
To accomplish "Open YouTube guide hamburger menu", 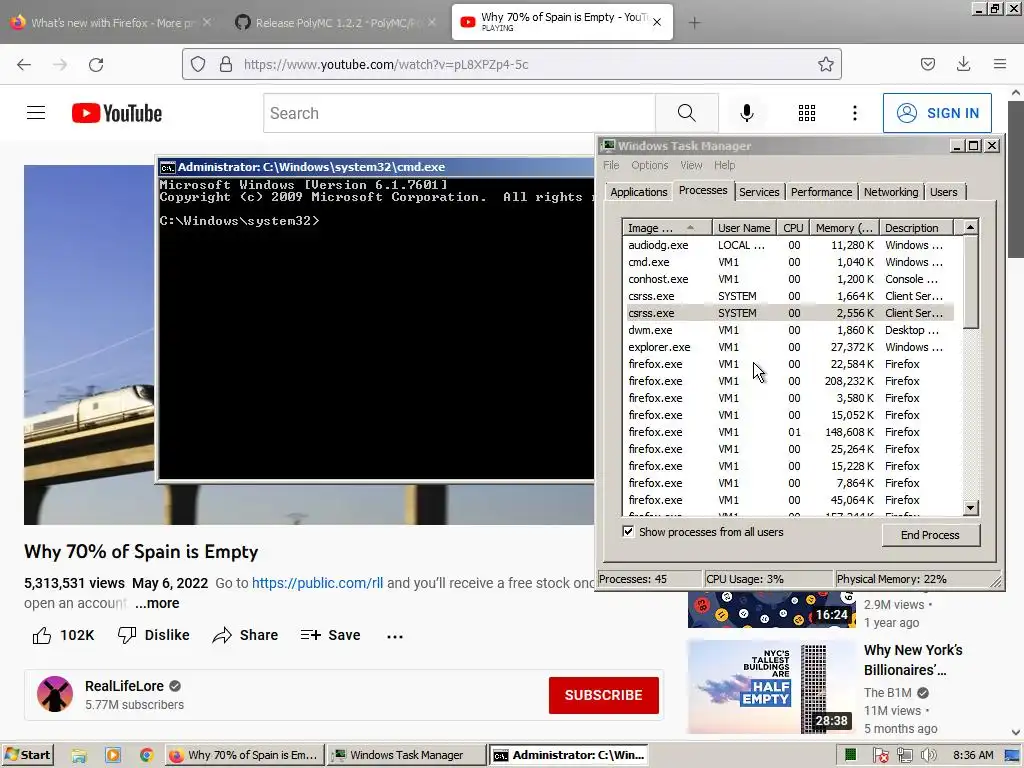I will [x=36, y=113].
